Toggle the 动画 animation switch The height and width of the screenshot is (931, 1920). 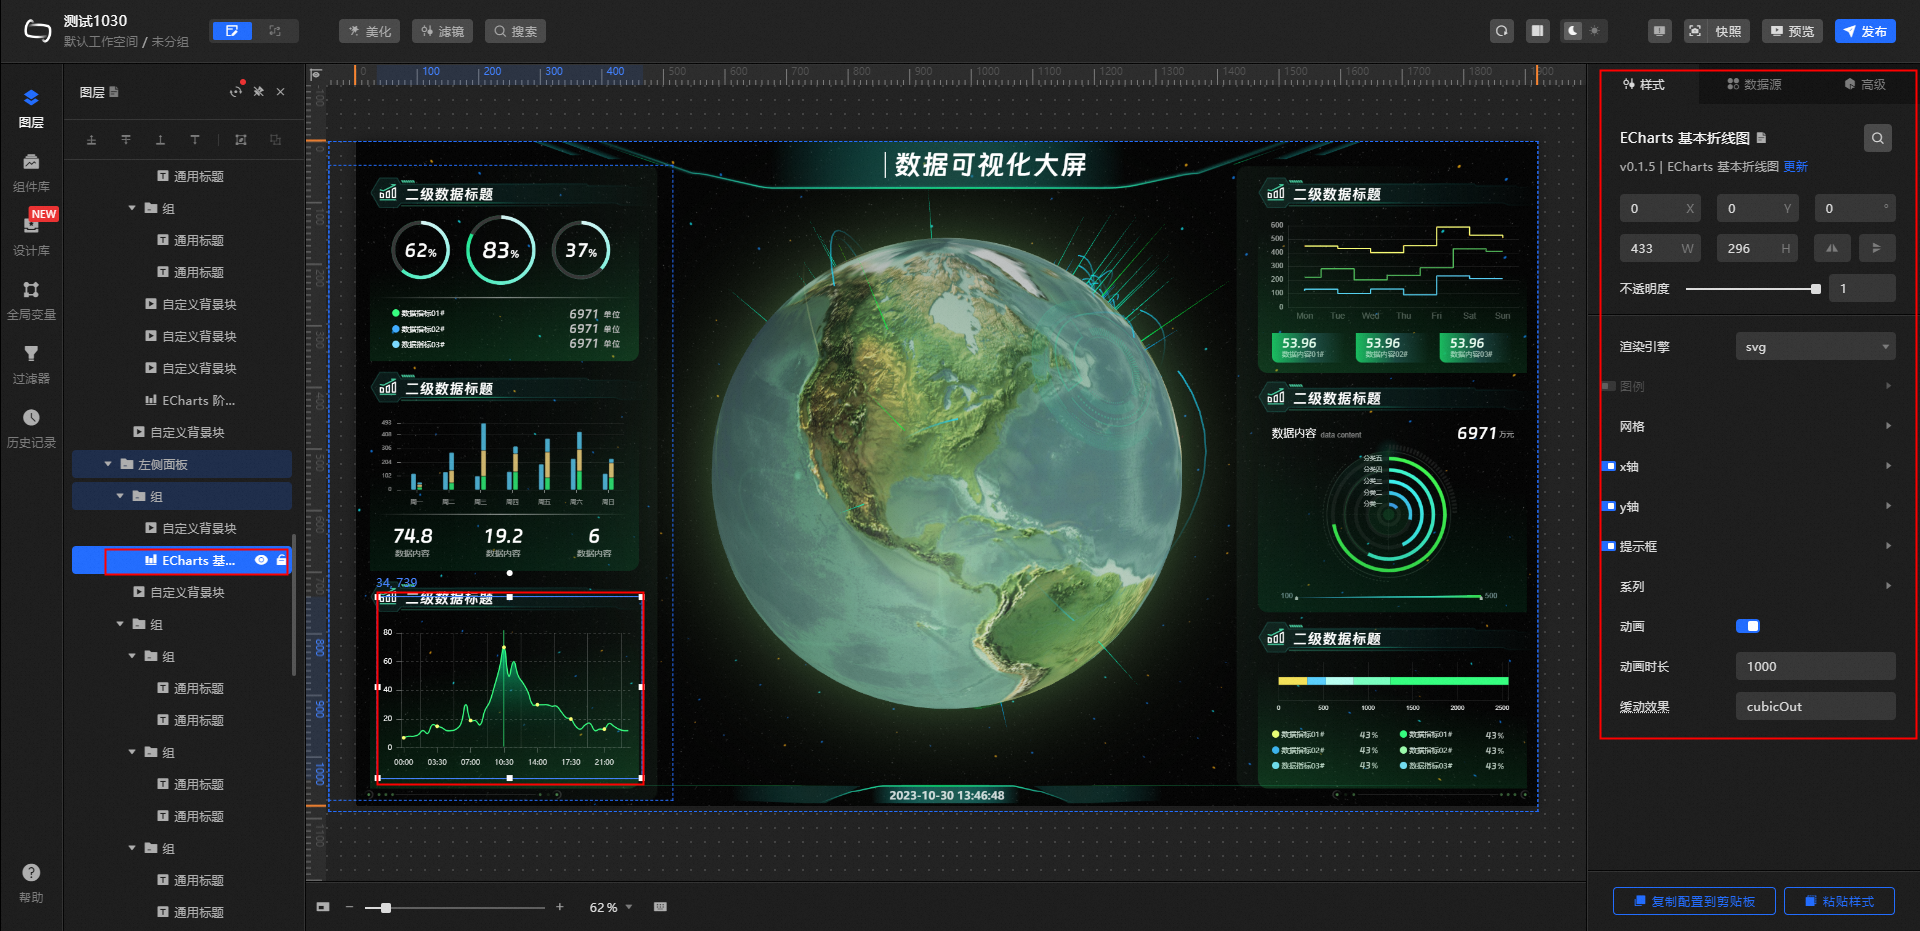coord(1748,626)
